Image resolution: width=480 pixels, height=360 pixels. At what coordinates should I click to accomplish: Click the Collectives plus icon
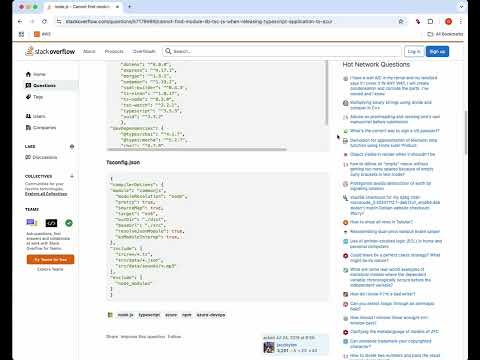(x=72, y=176)
